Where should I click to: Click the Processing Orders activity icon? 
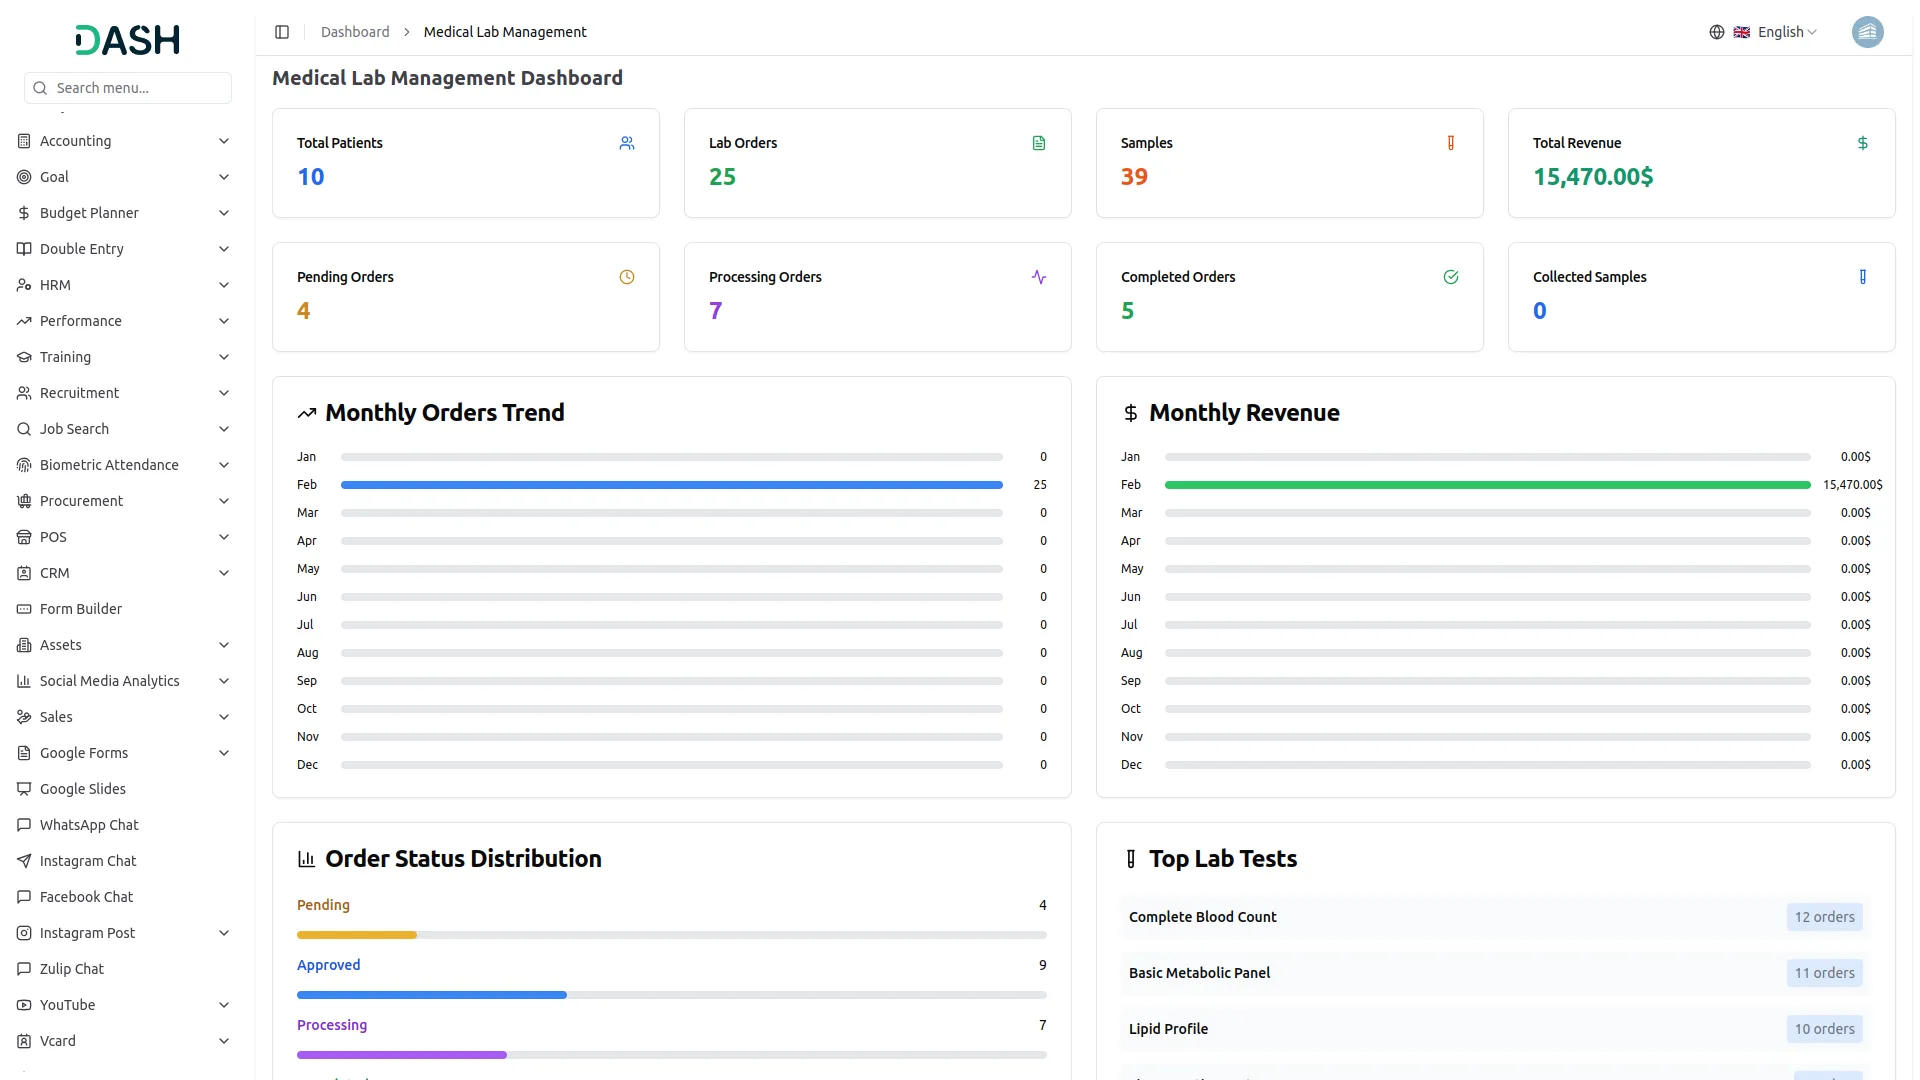click(x=1039, y=277)
